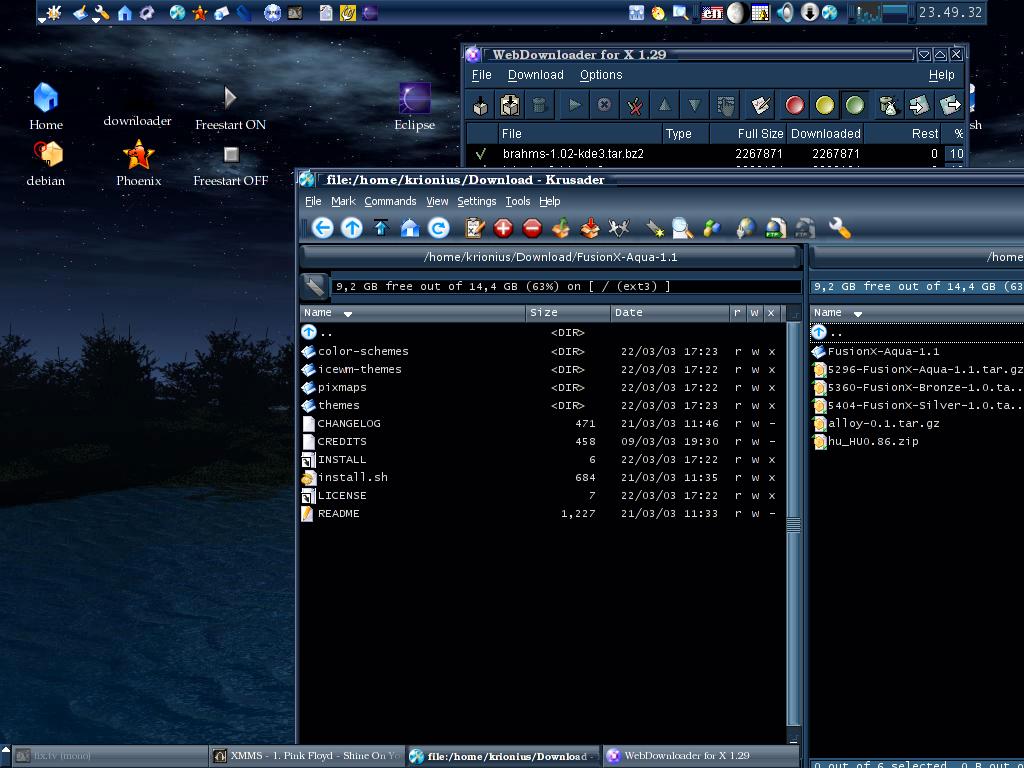Open Mark menu in Krusader
Image resolution: width=1024 pixels, height=768 pixels.
[343, 201]
